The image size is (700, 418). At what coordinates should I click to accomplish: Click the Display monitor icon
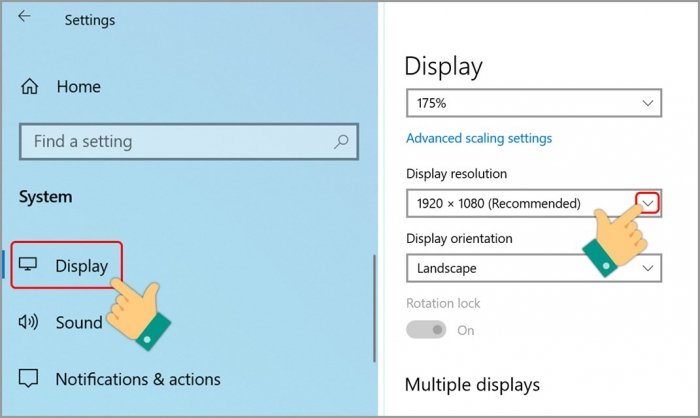[29, 266]
